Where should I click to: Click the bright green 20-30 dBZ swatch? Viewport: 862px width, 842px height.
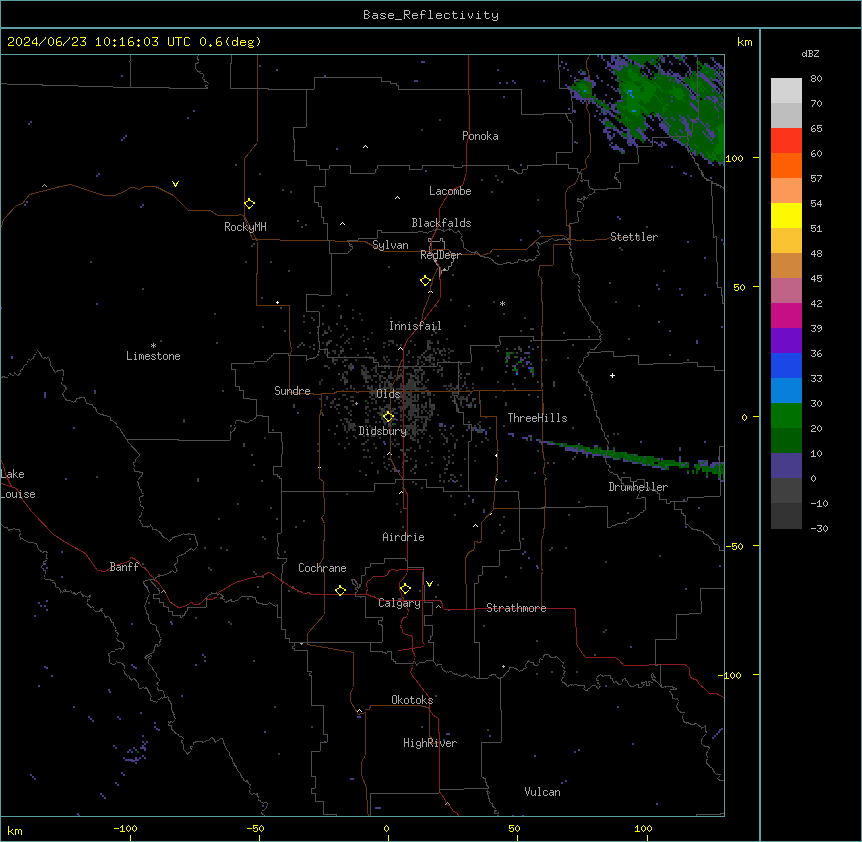(786, 416)
